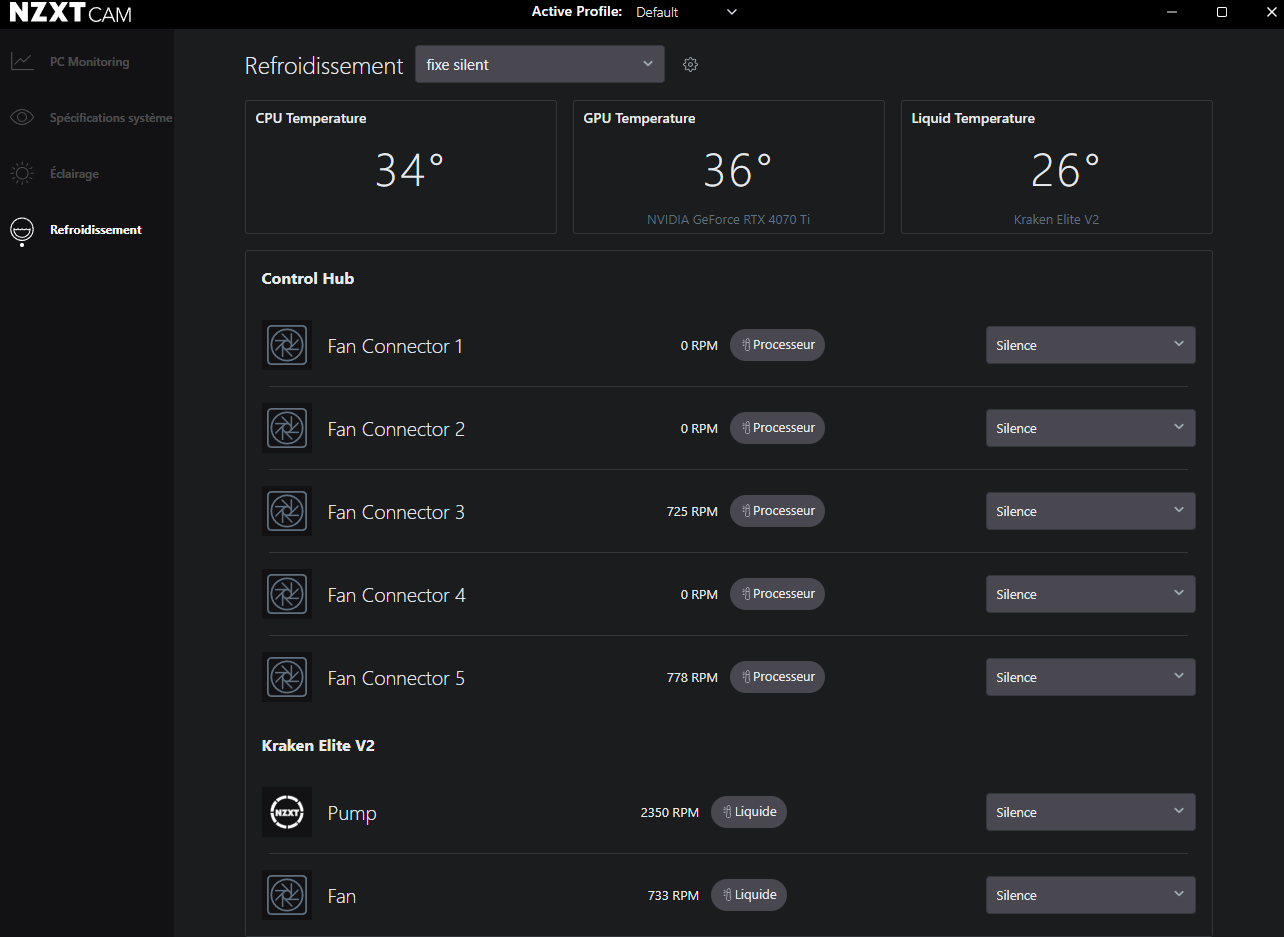The height and width of the screenshot is (937, 1284).
Task: Click the Fan Connector 1 fan icon
Action: (x=287, y=346)
